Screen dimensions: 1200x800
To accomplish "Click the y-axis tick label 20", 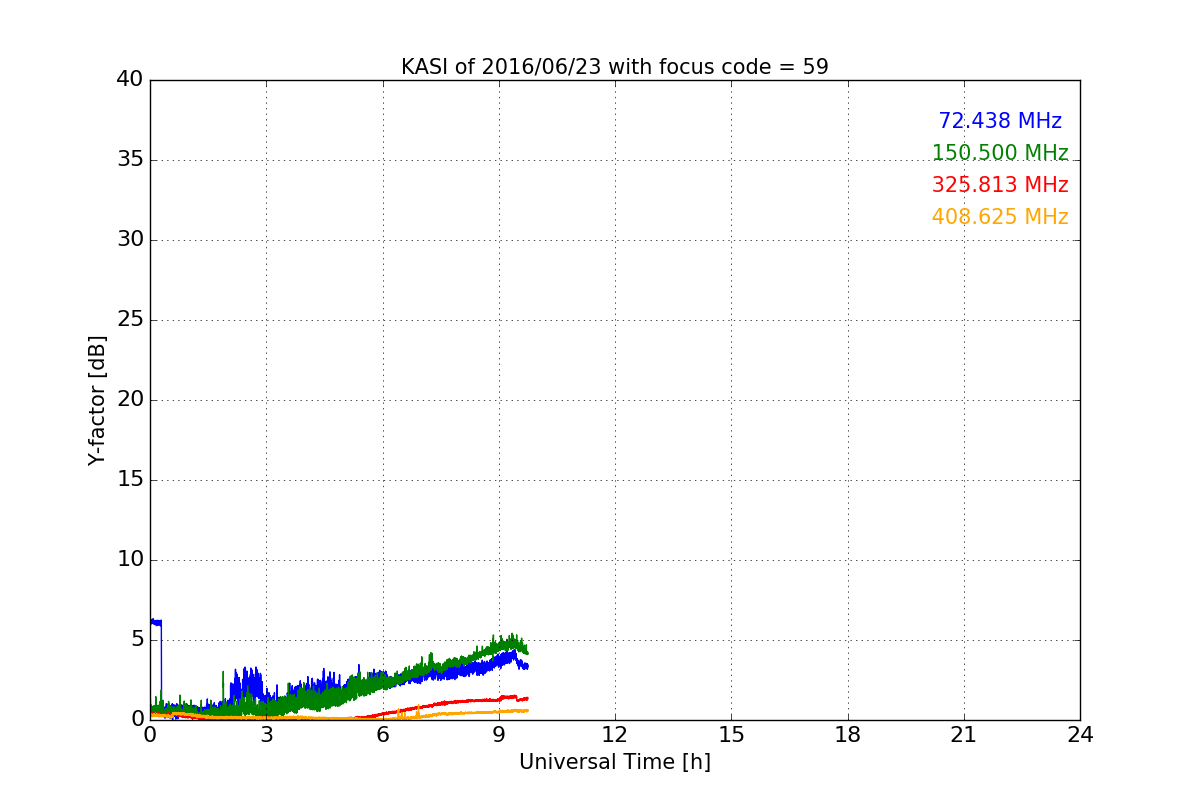I will point(130,400).
